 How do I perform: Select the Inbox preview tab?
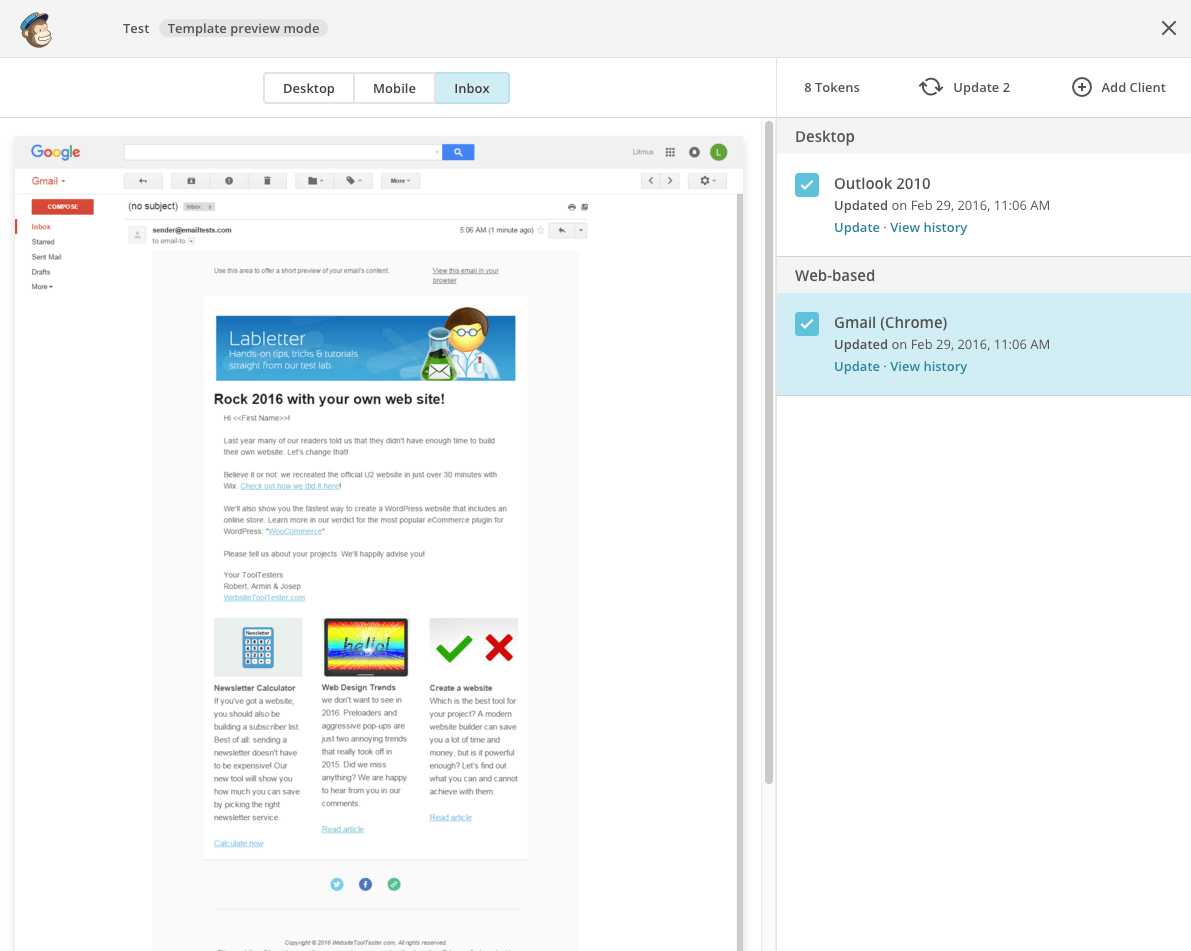(x=472, y=88)
